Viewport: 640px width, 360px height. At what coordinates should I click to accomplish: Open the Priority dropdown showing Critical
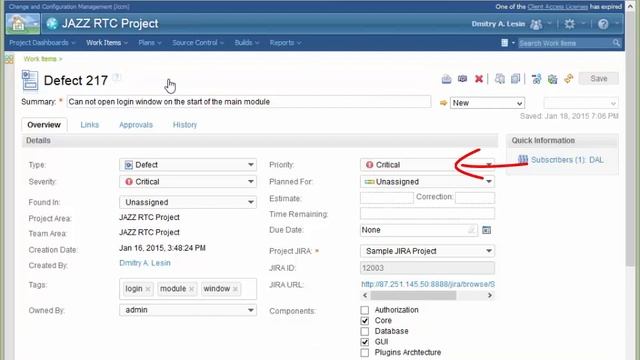pyautogui.click(x=427, y=165)
